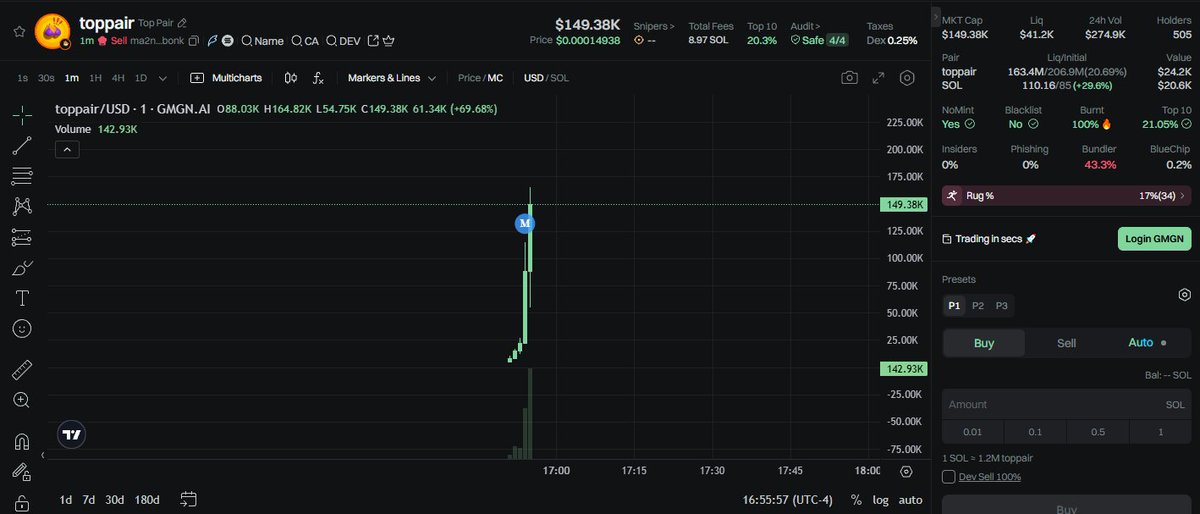
Task: Search token by Name
Action: click(262, 41)
